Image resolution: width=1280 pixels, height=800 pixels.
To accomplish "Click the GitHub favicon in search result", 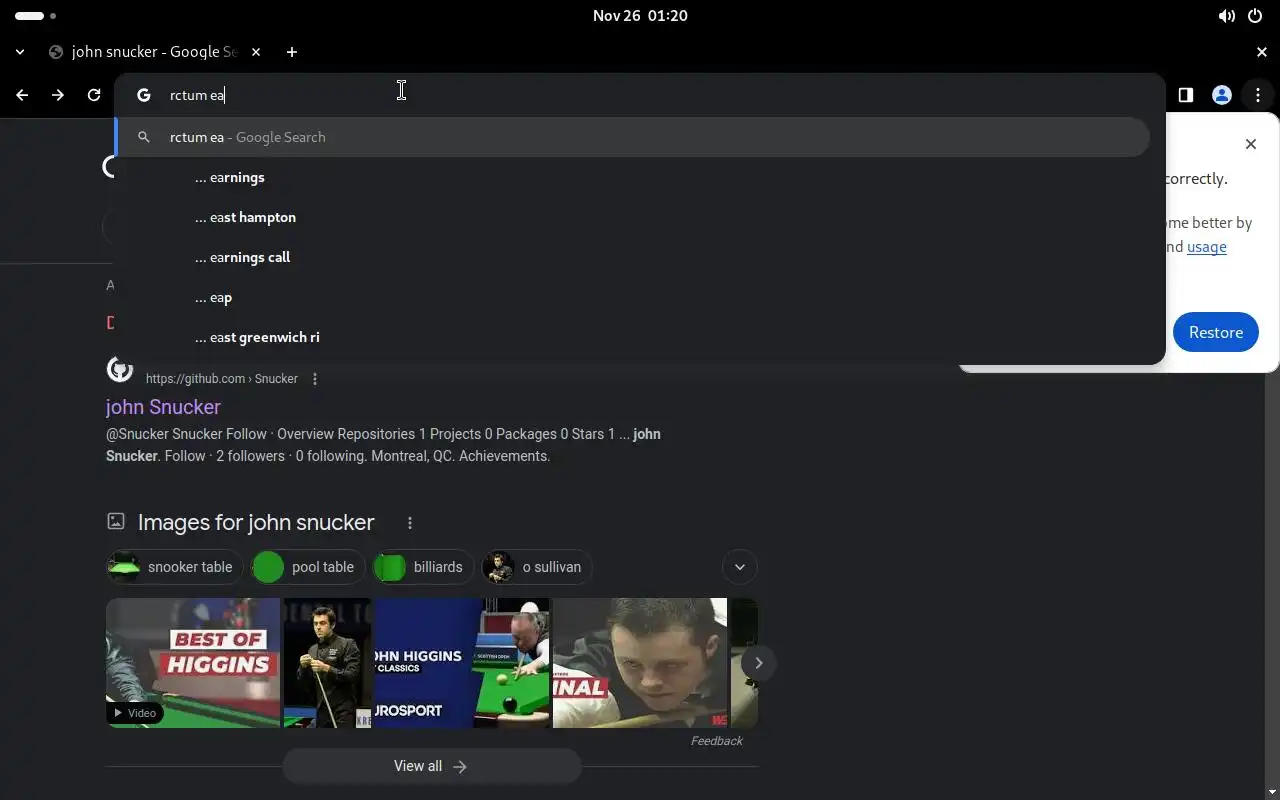I will click(120, 370).
